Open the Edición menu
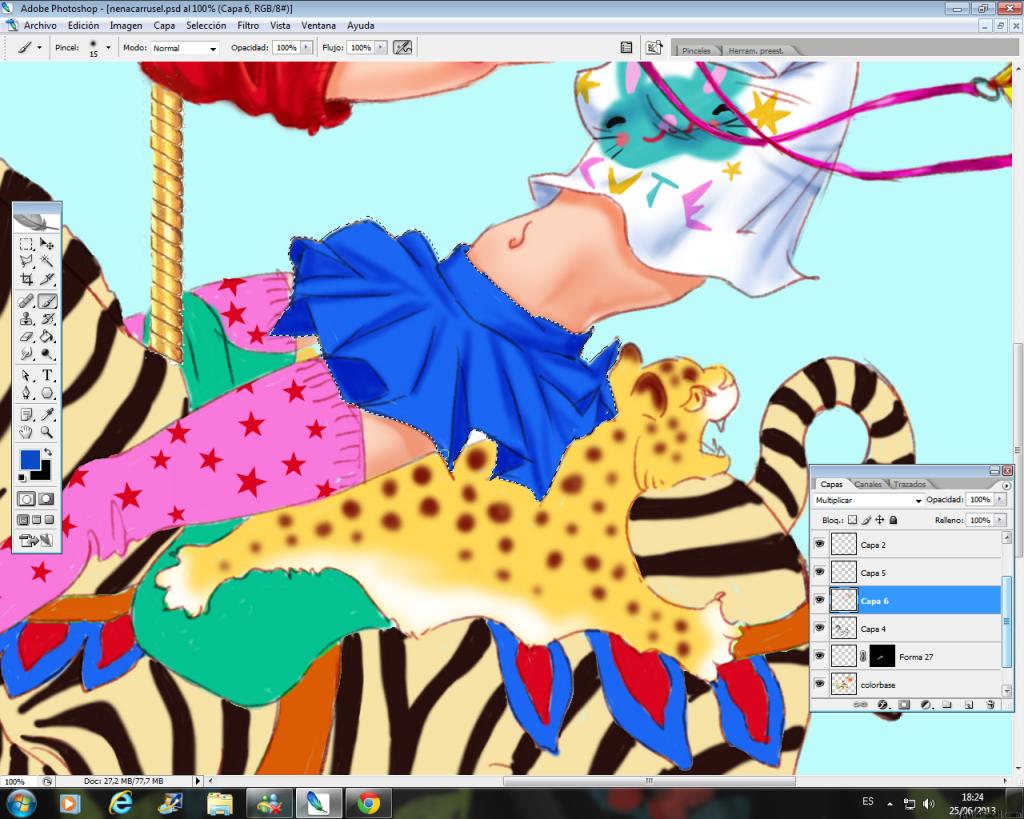The width and height of the screenshot is (1024, 819). point(84,25)
